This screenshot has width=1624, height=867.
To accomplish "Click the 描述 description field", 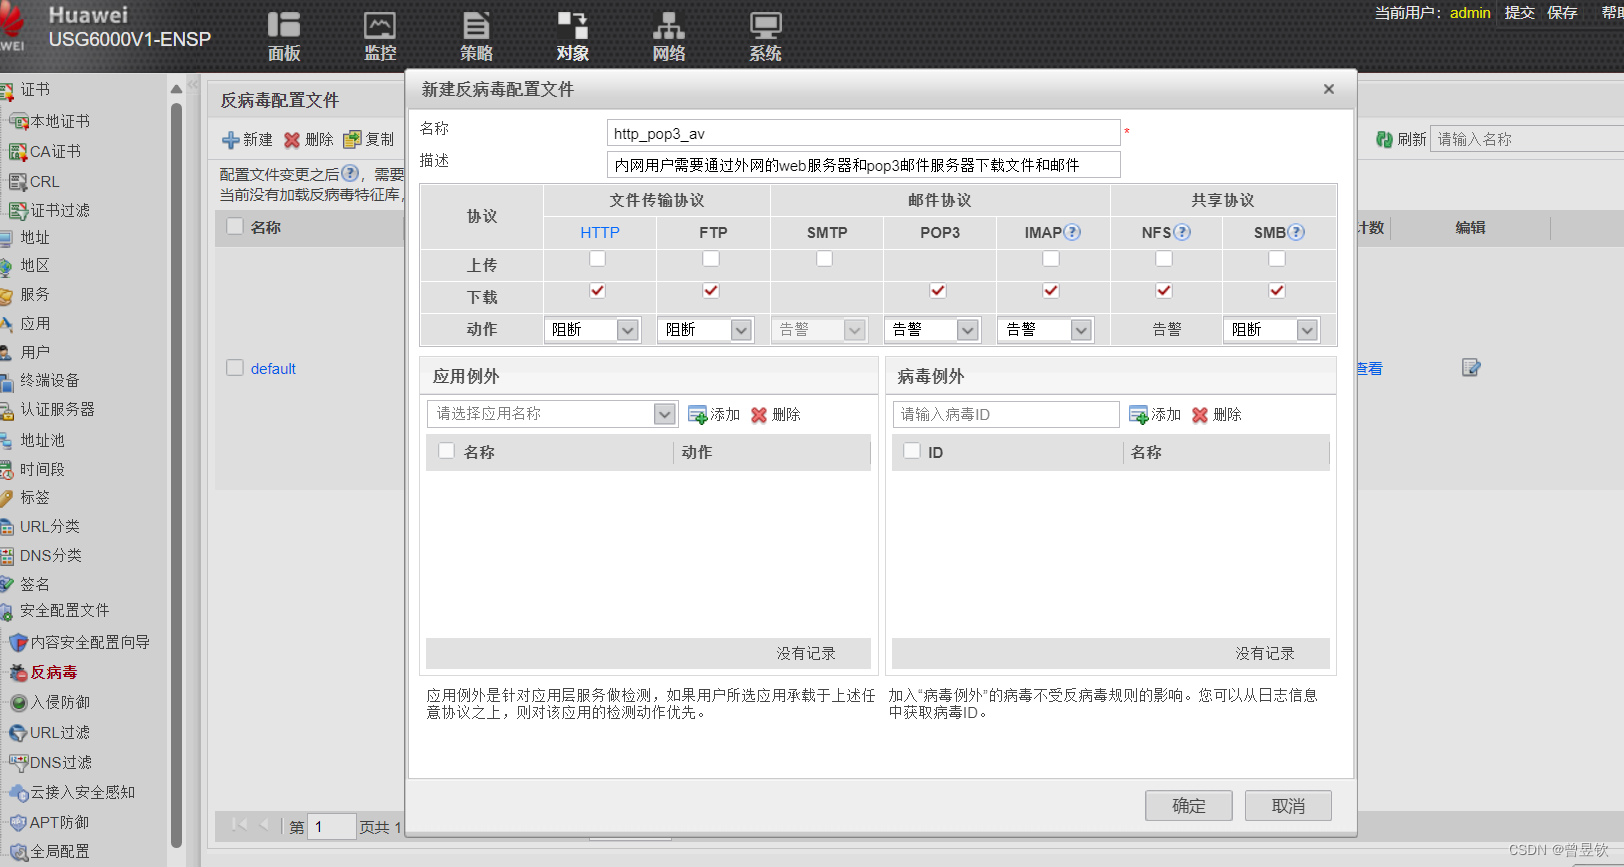I will 863,165.
